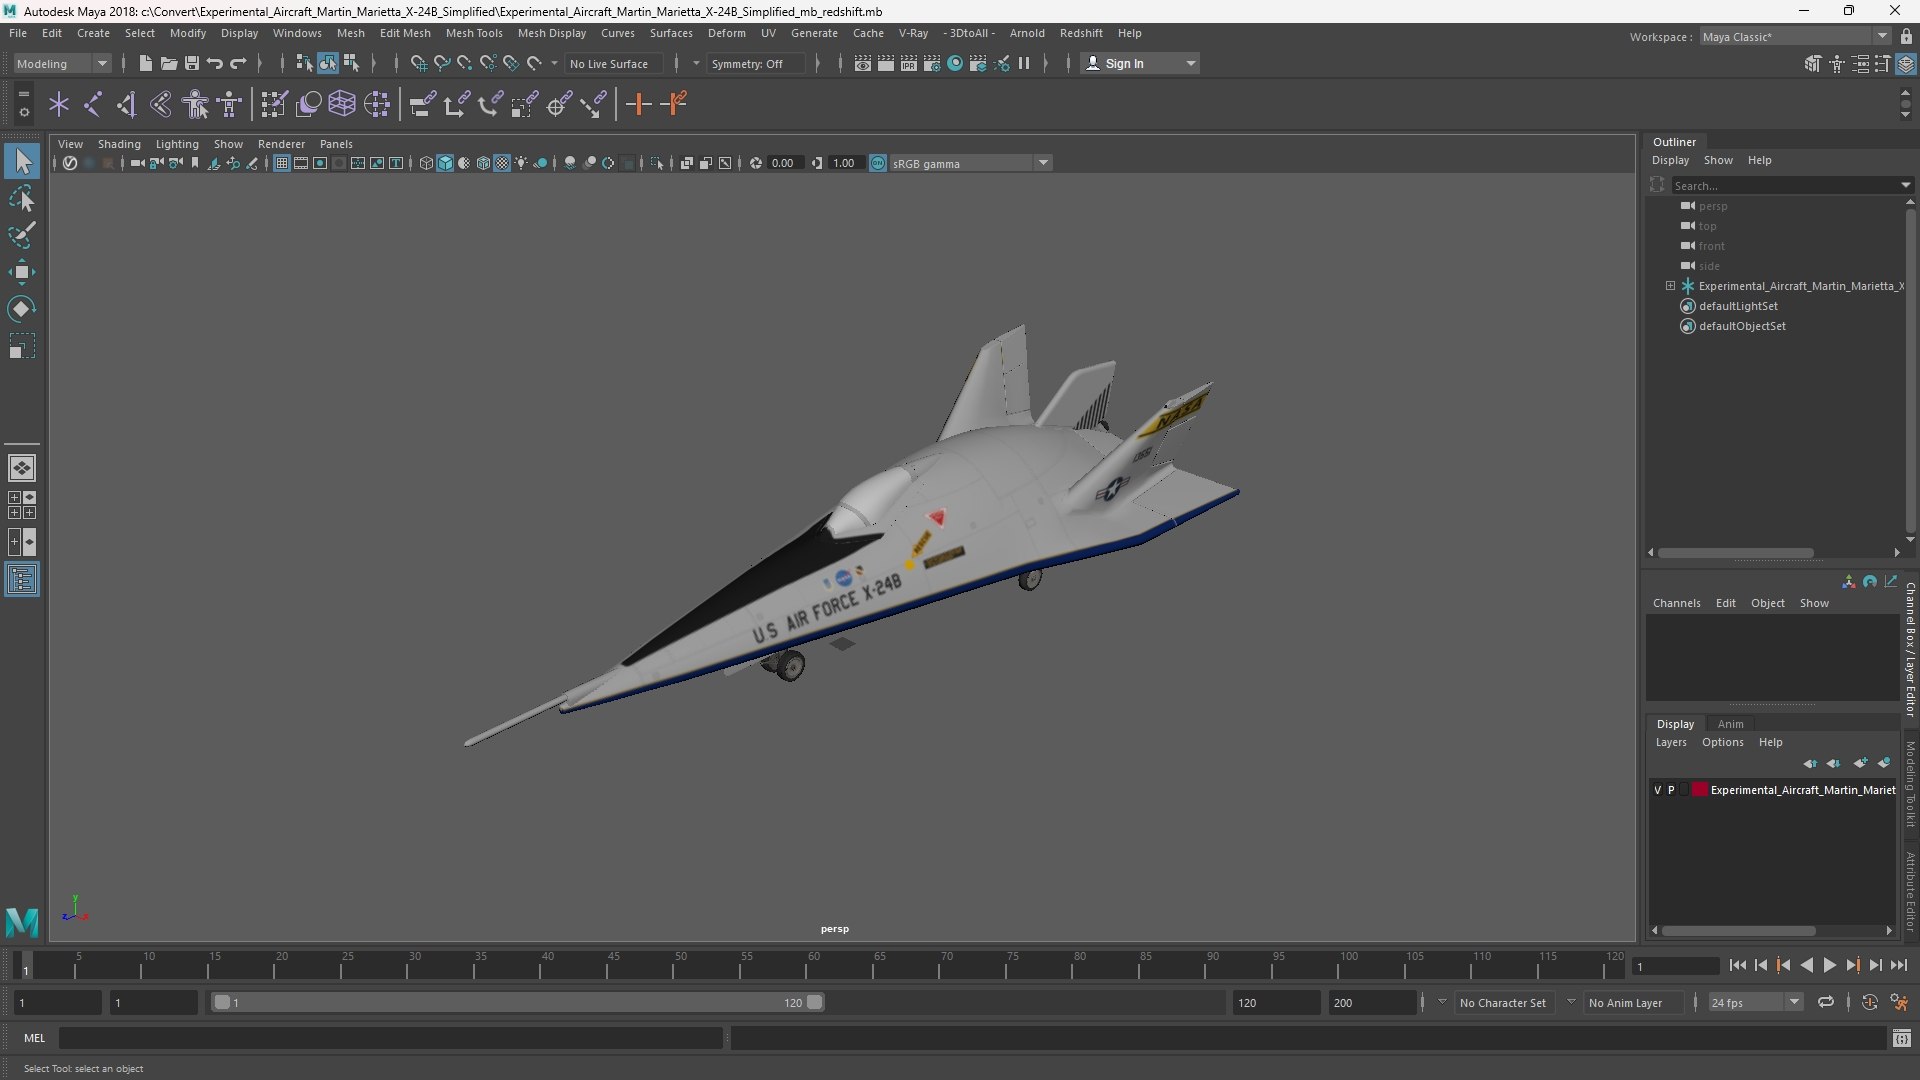Switch to single perspective layout
The width and height of the screenshot is (1920, 1080).
[x=22, y=468]
